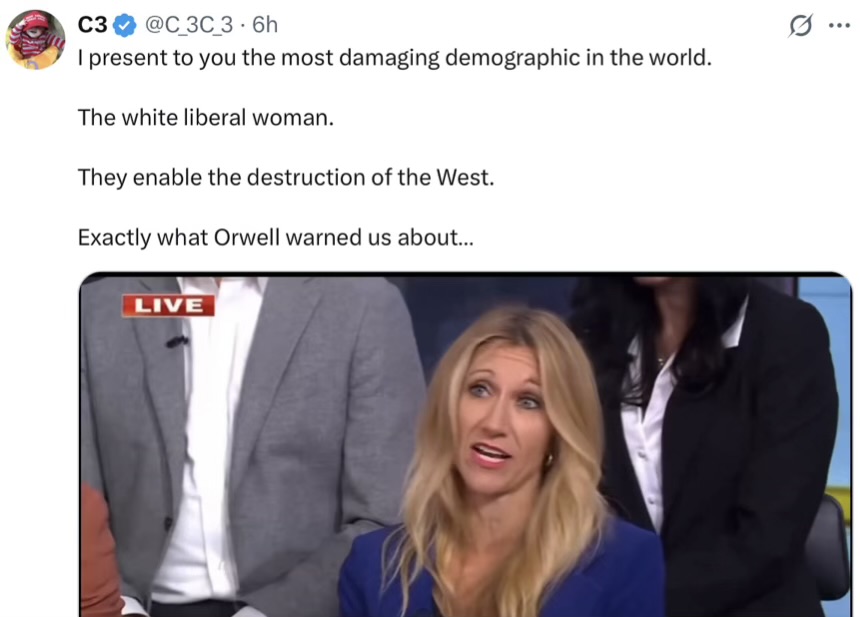Play the embedded live video clip

coord(466,445)
